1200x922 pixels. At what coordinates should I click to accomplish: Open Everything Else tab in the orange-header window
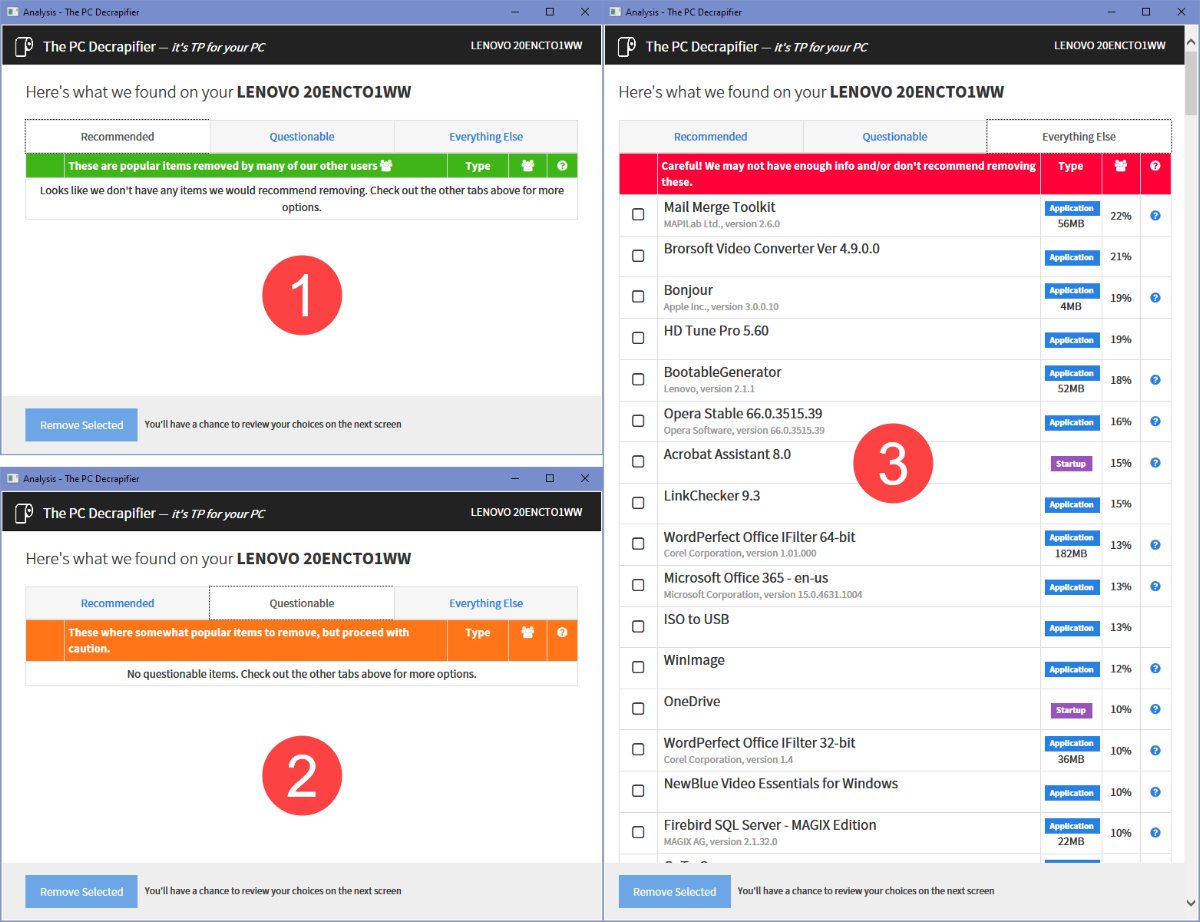pos(486,603)
